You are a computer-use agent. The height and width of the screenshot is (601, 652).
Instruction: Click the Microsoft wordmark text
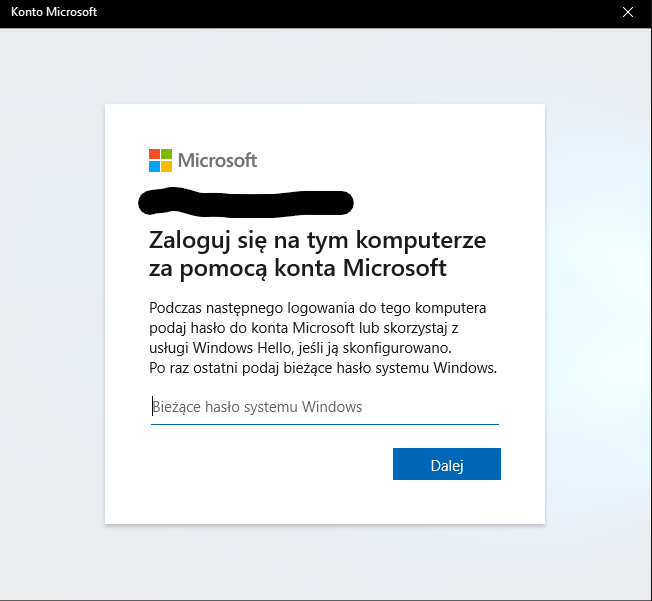coord(217,161)
